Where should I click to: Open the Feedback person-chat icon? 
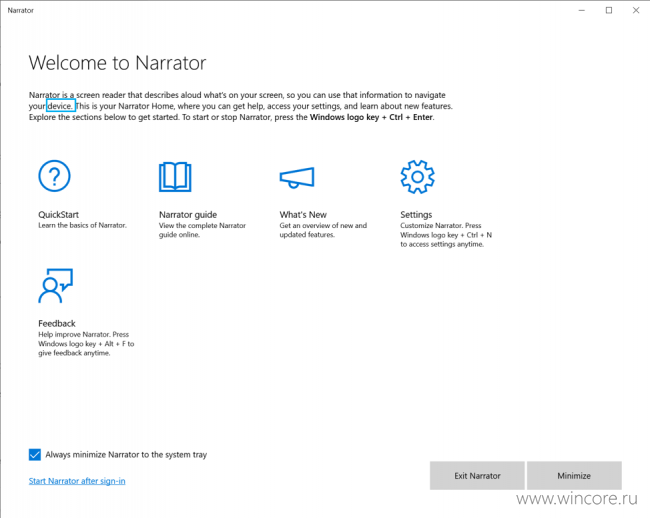tap(56, 286)
